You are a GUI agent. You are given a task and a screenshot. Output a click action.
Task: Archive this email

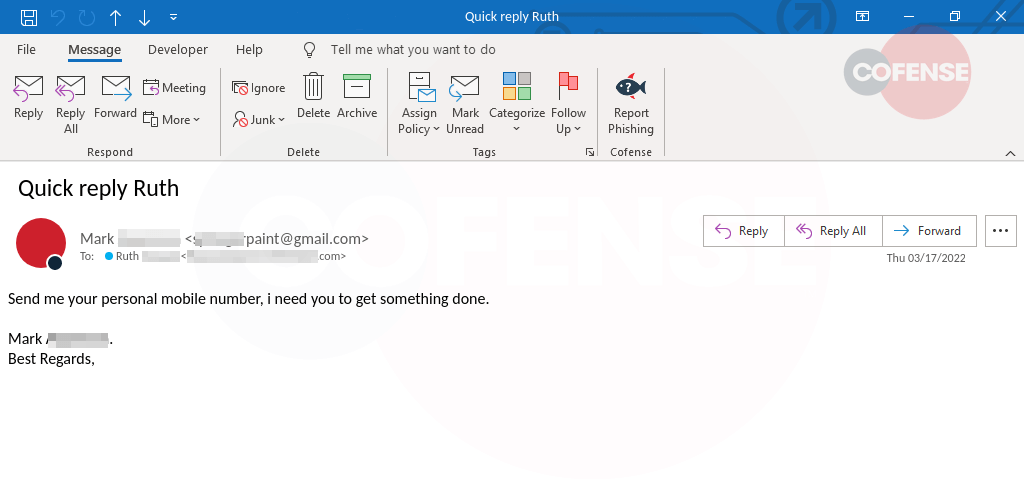pyautogui.click(x=356, y=98)
